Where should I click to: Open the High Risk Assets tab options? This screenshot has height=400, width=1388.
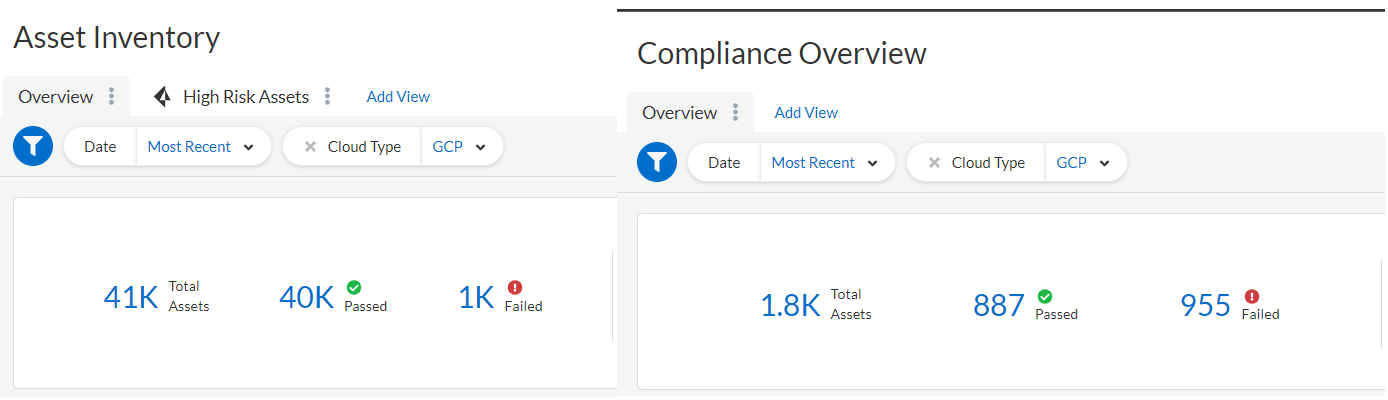pyautogui.click(x=328, y=97)
